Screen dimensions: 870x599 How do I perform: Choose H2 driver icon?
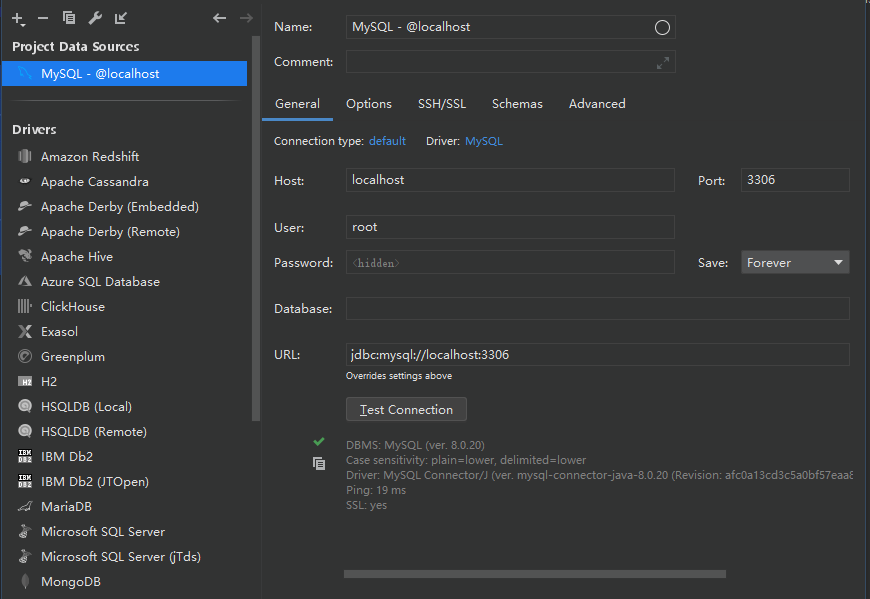coord(25,382)
